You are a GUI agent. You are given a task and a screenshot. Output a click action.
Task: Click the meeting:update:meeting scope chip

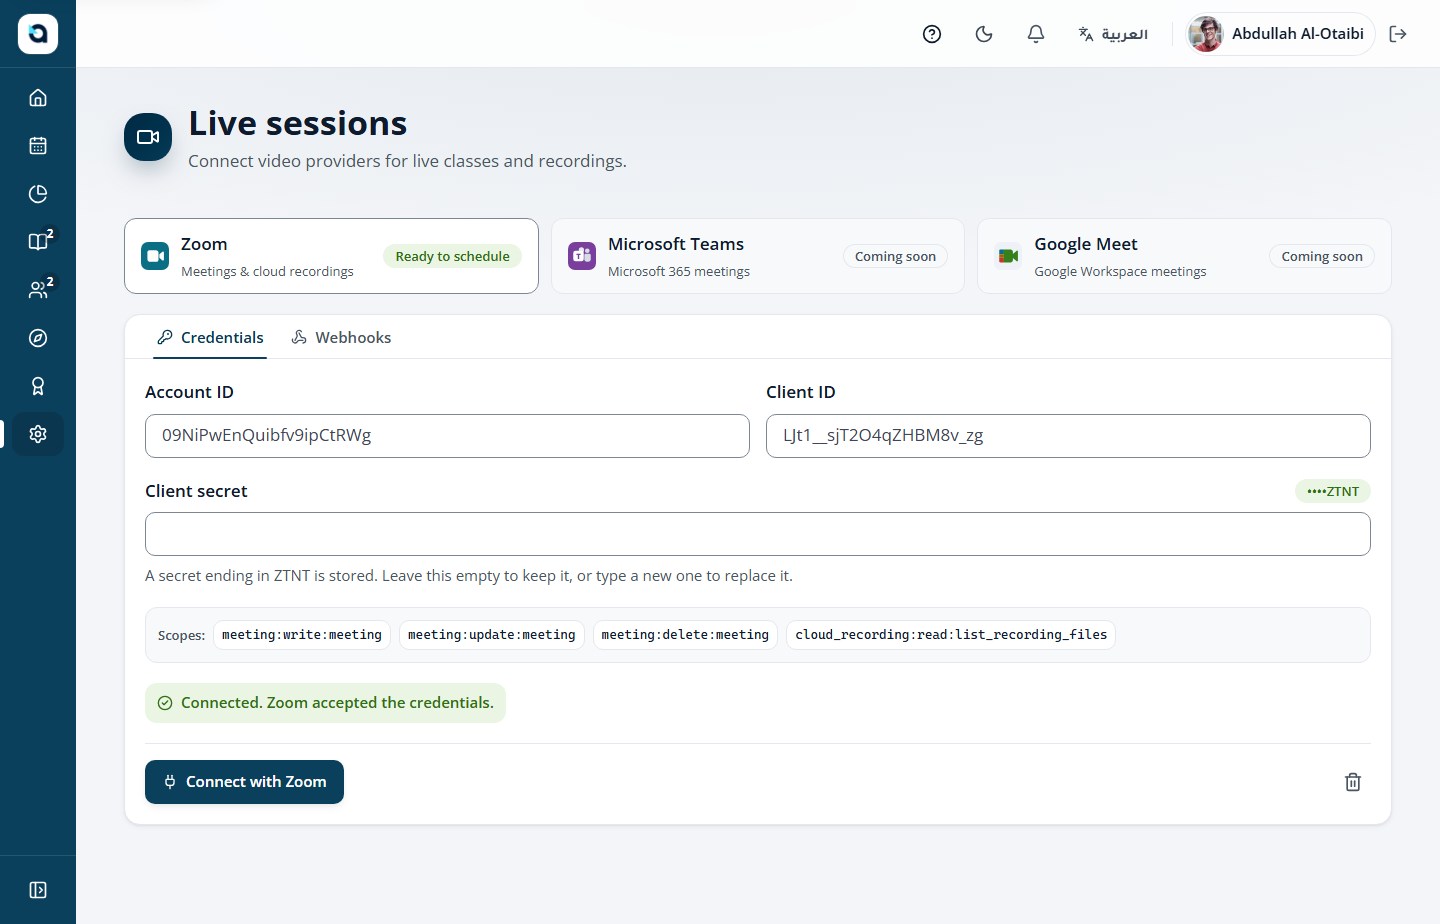pyautogui.click(x=491, y=635)
